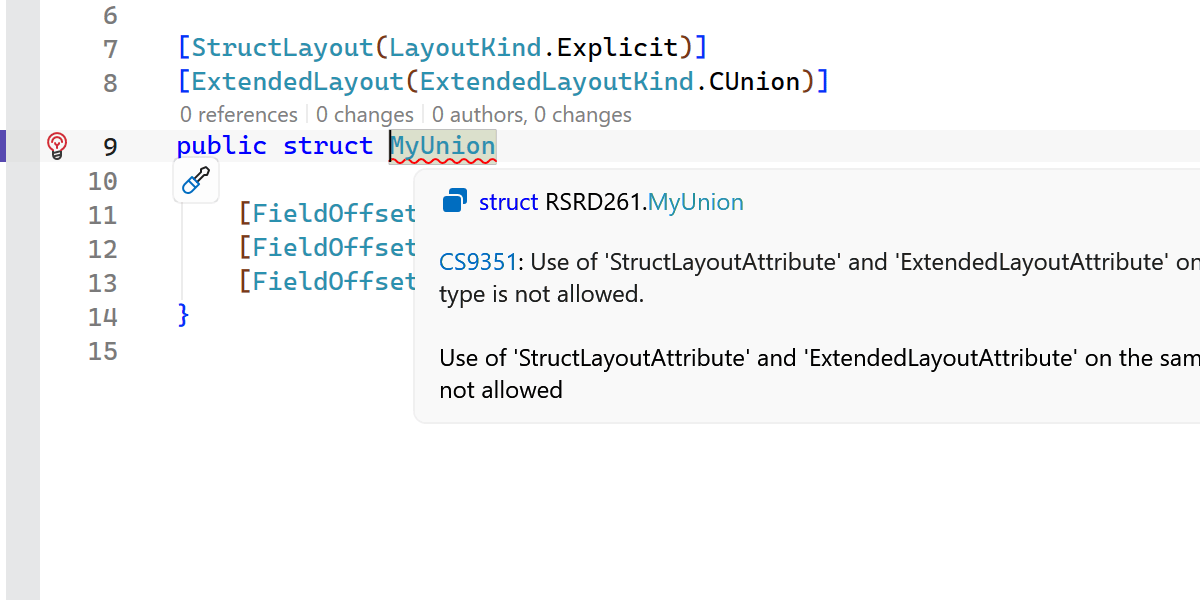1200x600 pixels.
Task: Click the CUnion member on line 8
Action: pyautogui.click(x=755, y=81)
